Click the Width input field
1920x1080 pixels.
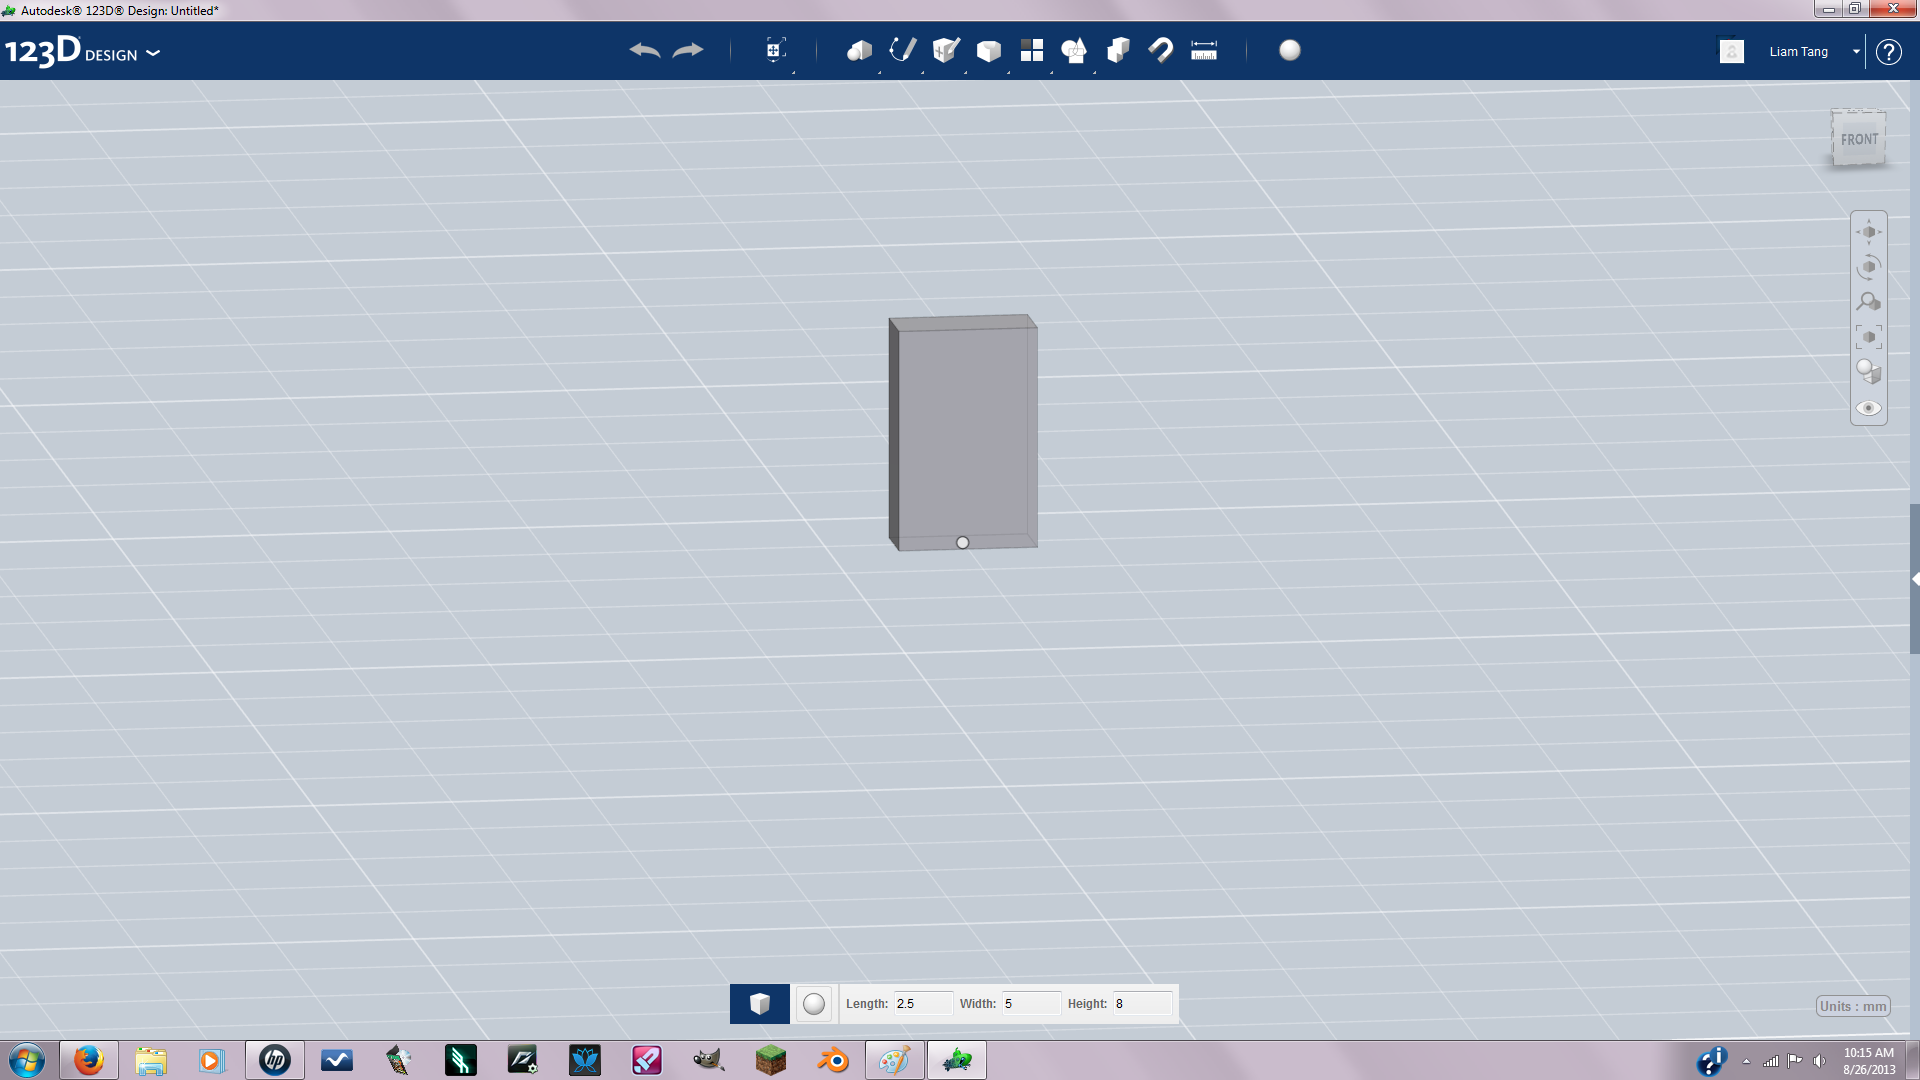(1030, 1004)
